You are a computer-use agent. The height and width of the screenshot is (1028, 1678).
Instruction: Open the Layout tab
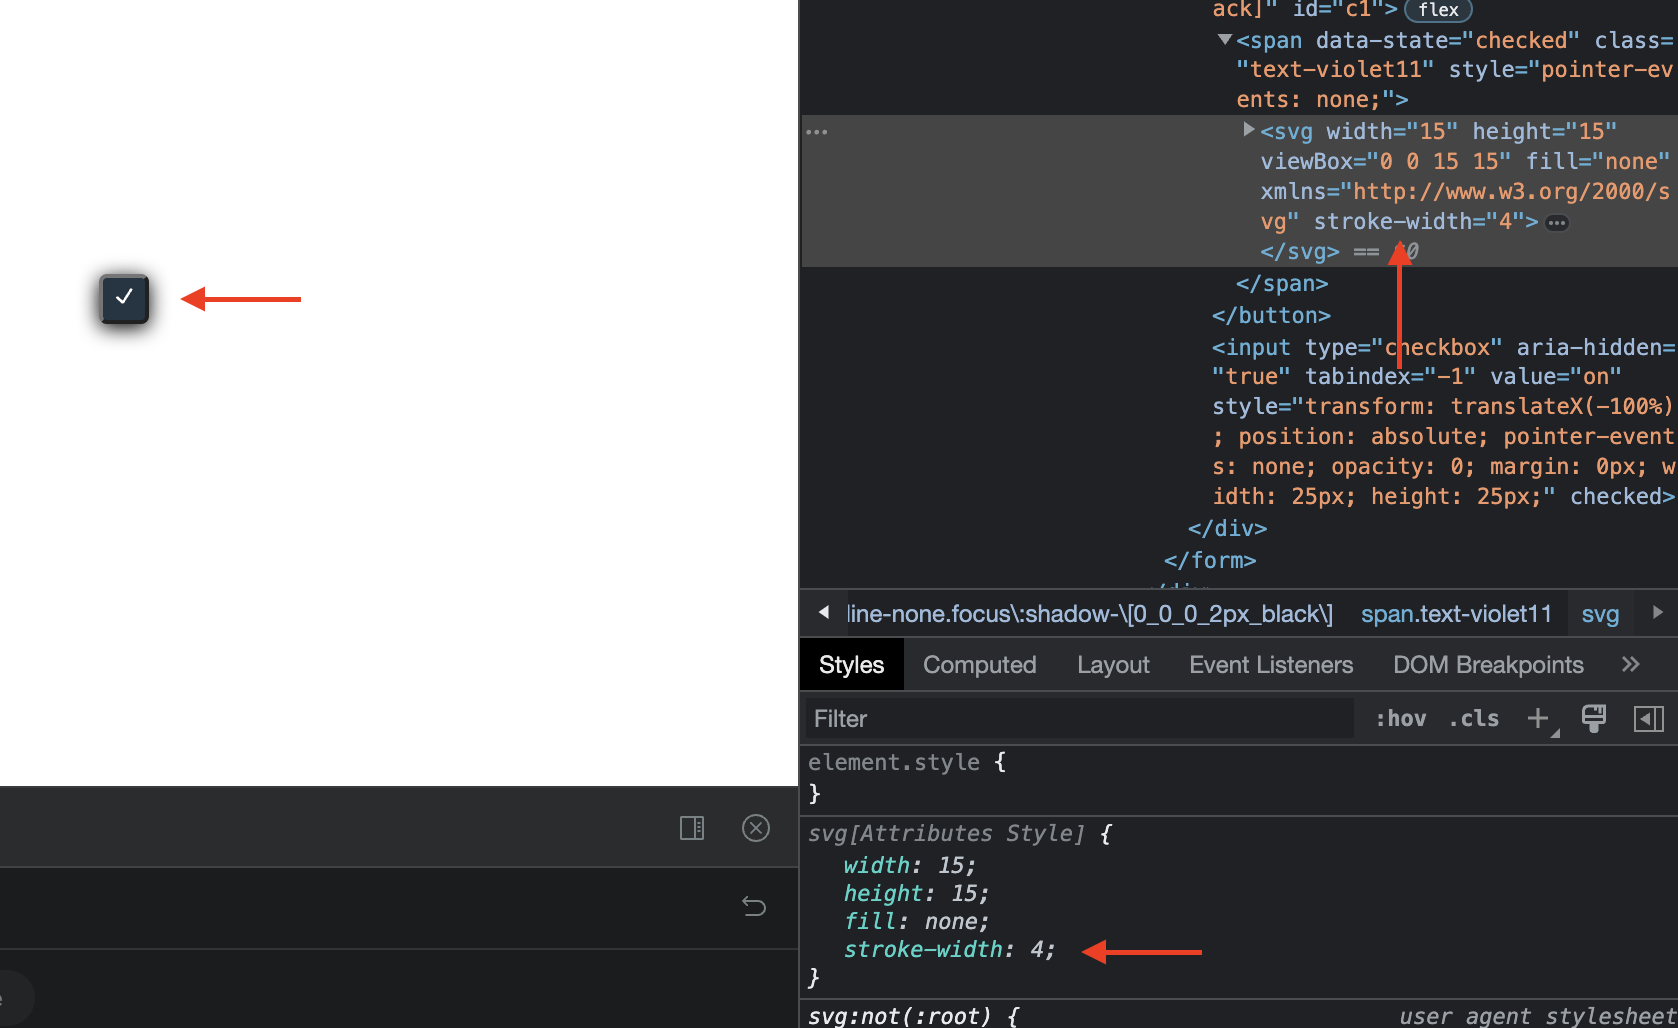pos(1113,664)
